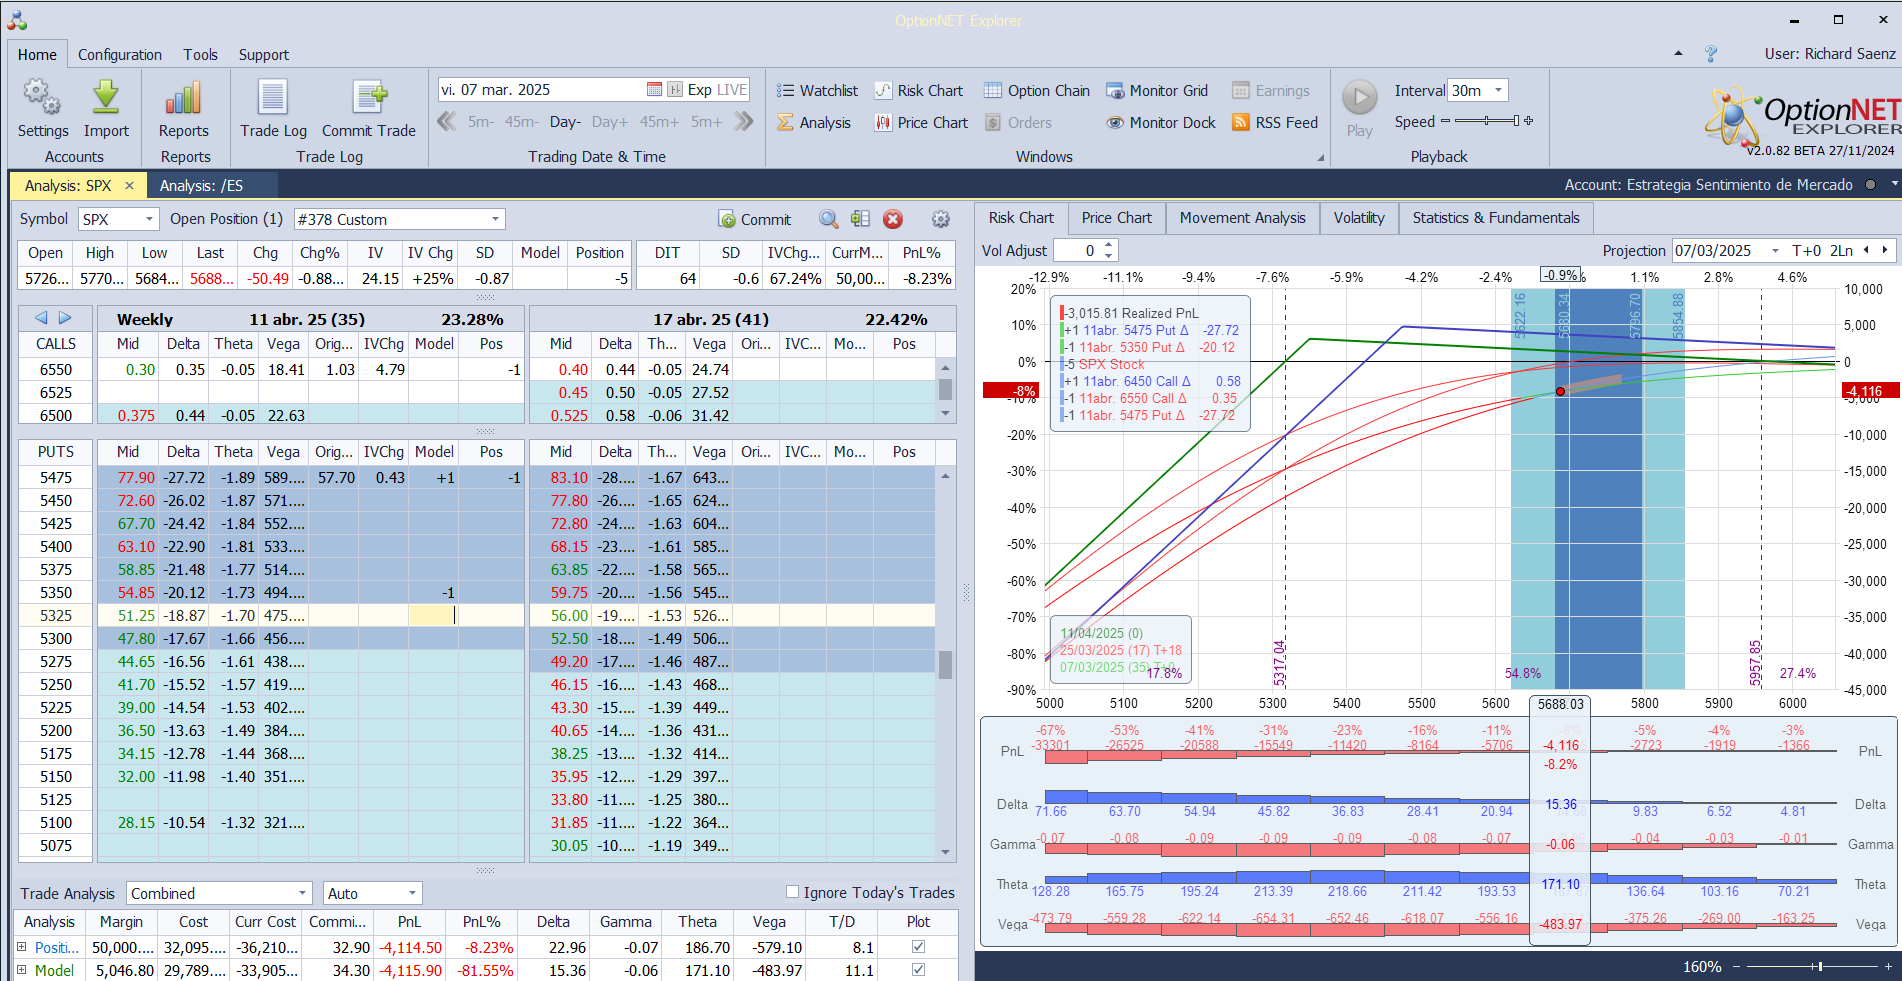Open the Support ribbon tab

point(264,55)
